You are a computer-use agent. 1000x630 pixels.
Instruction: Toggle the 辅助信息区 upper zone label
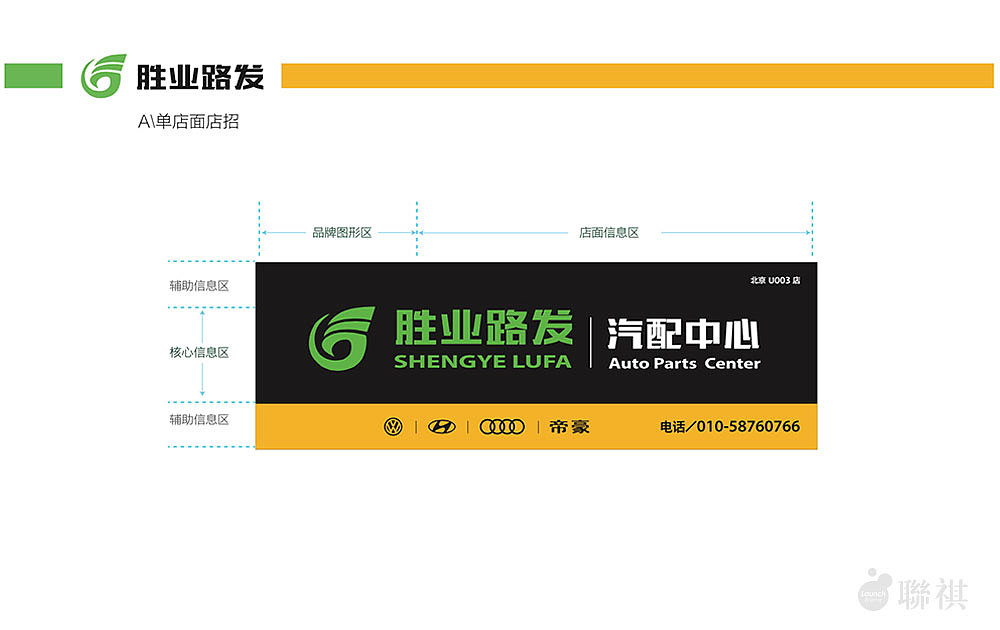tap(198, 285)
